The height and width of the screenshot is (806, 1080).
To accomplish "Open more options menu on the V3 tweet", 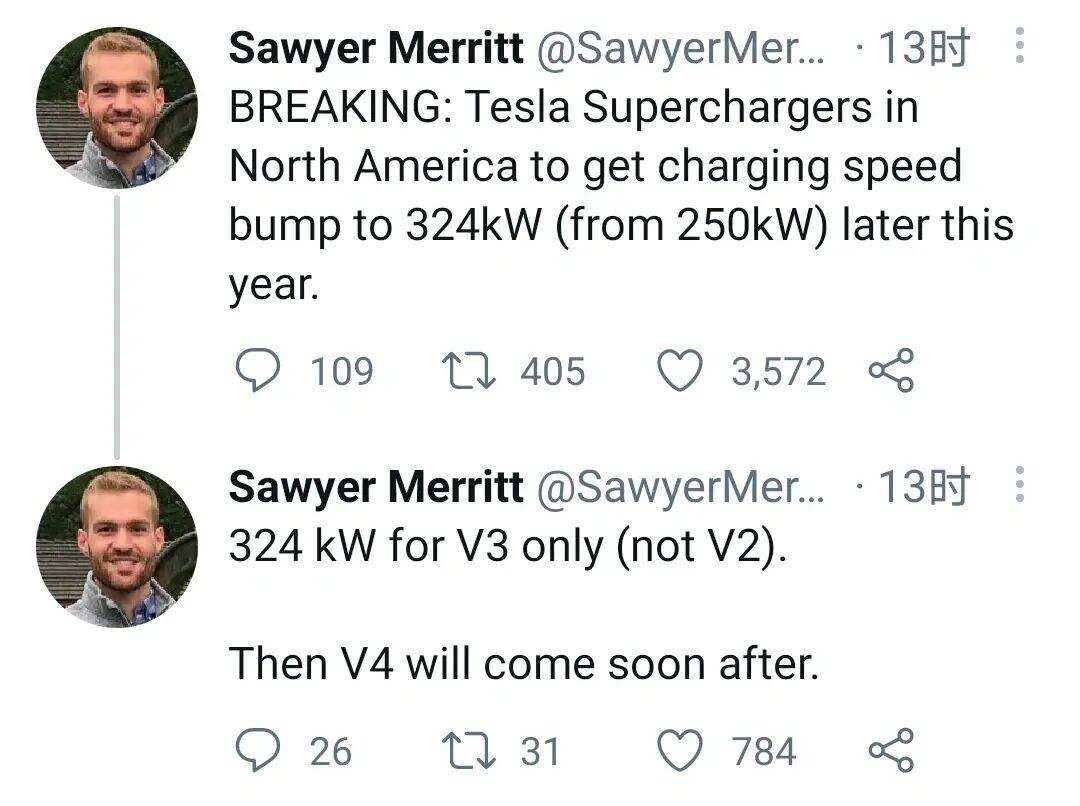I will click(1019, 486).
